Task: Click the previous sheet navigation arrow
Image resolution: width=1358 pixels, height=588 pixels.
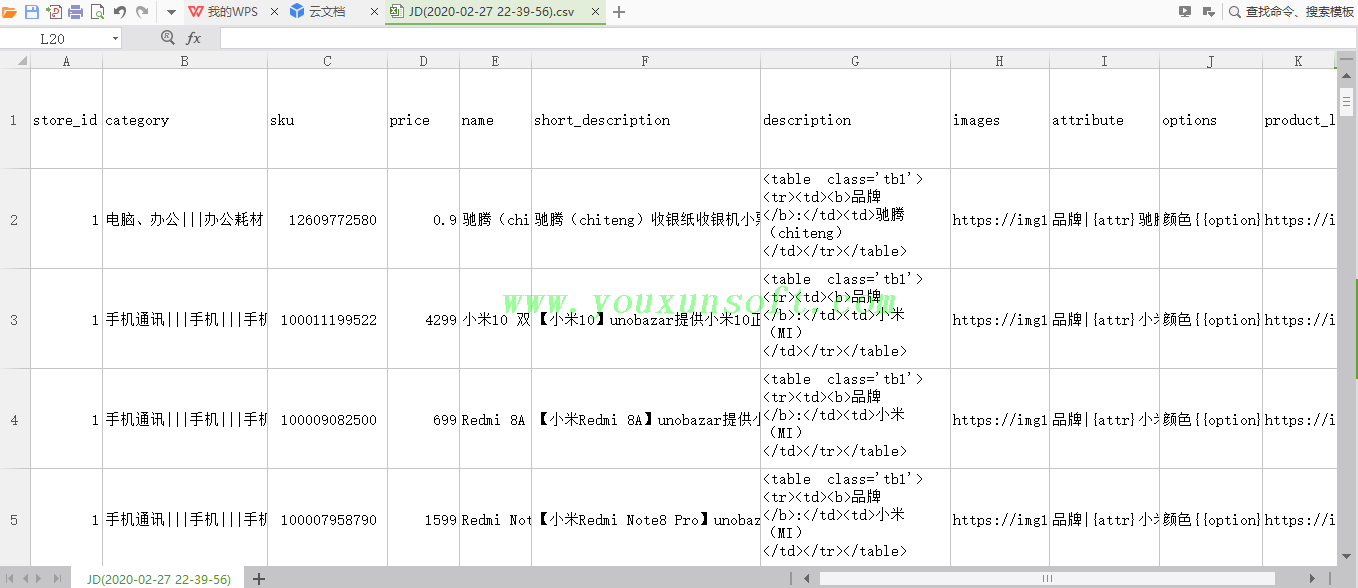Action: pyautogui.click(x=25, y=579)
